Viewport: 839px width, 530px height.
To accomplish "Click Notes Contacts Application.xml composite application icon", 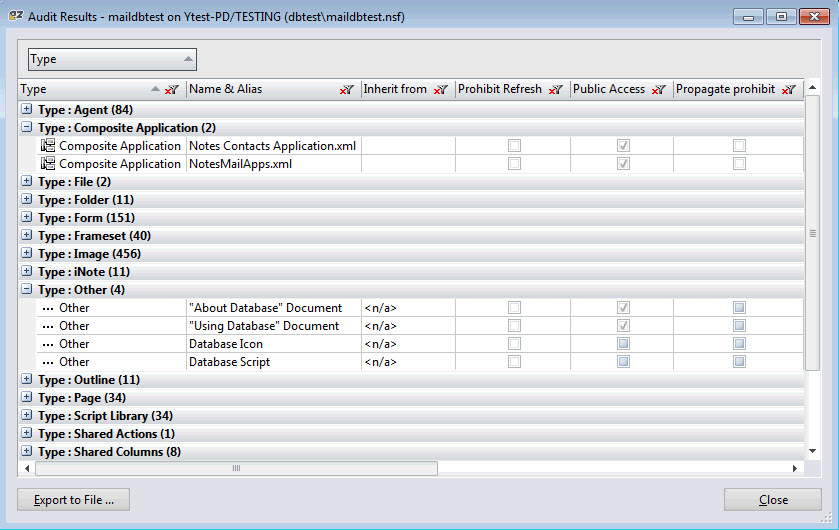I will click(47, 146).
